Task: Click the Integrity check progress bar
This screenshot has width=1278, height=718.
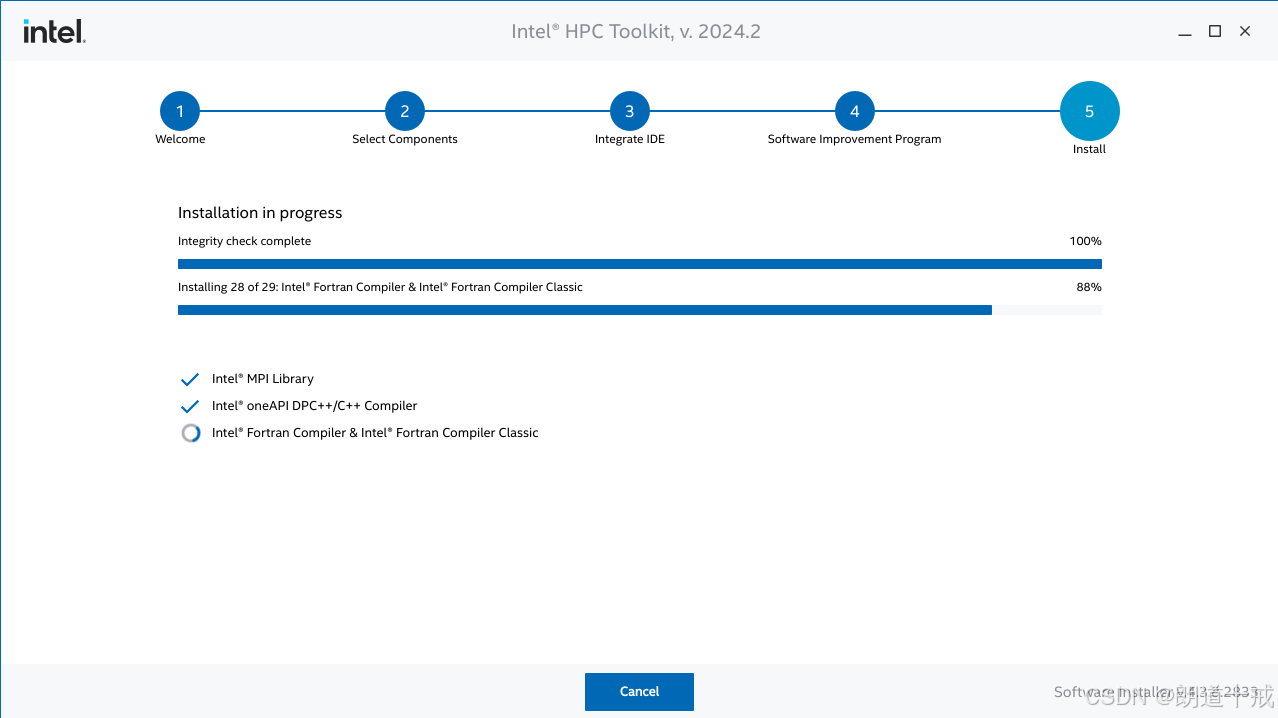Action: tap(640, 264)
